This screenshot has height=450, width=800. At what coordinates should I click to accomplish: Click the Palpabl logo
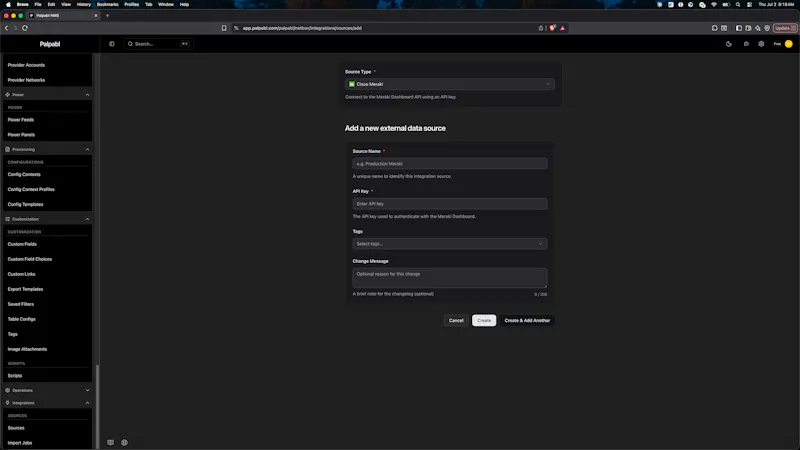click(49, 44)
